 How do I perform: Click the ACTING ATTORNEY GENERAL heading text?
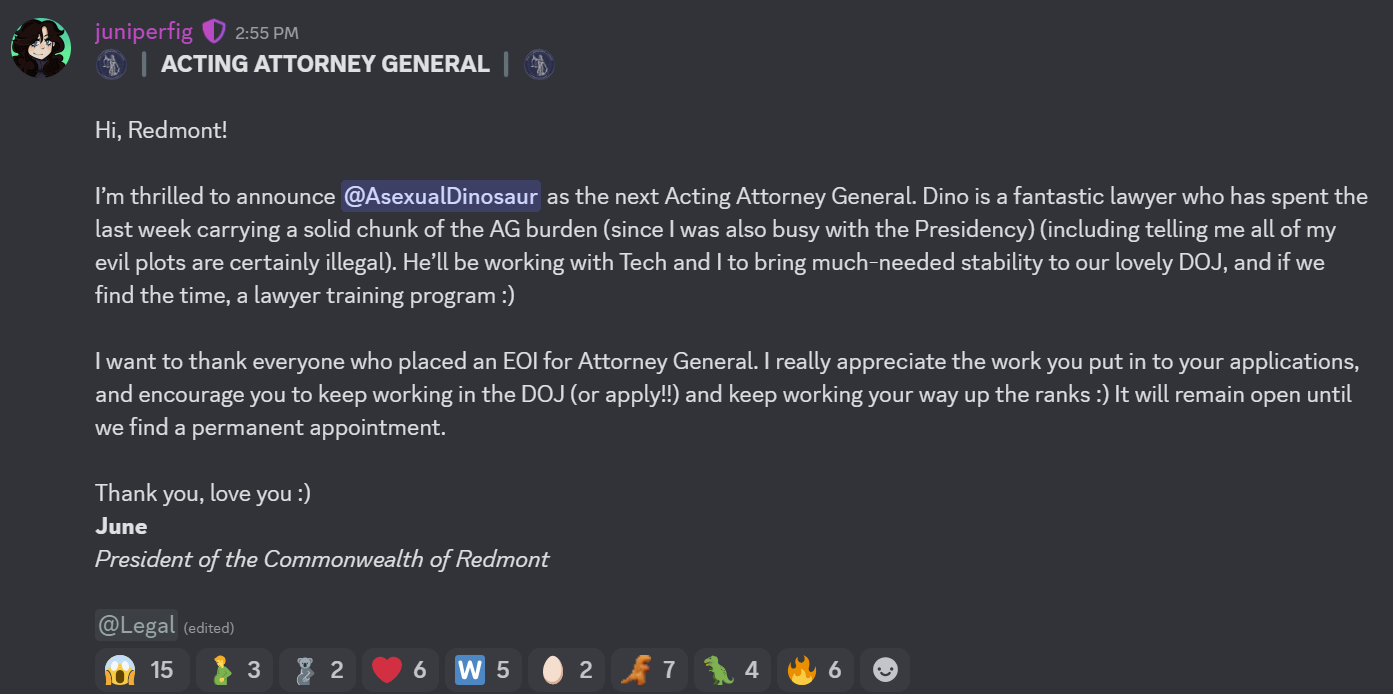[325, 65]
